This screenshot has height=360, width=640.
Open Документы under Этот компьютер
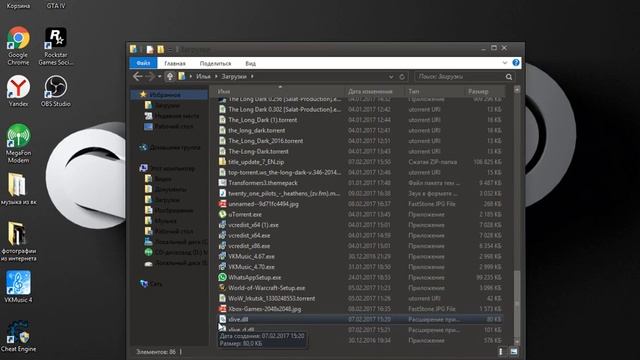[x=170, y=189]
